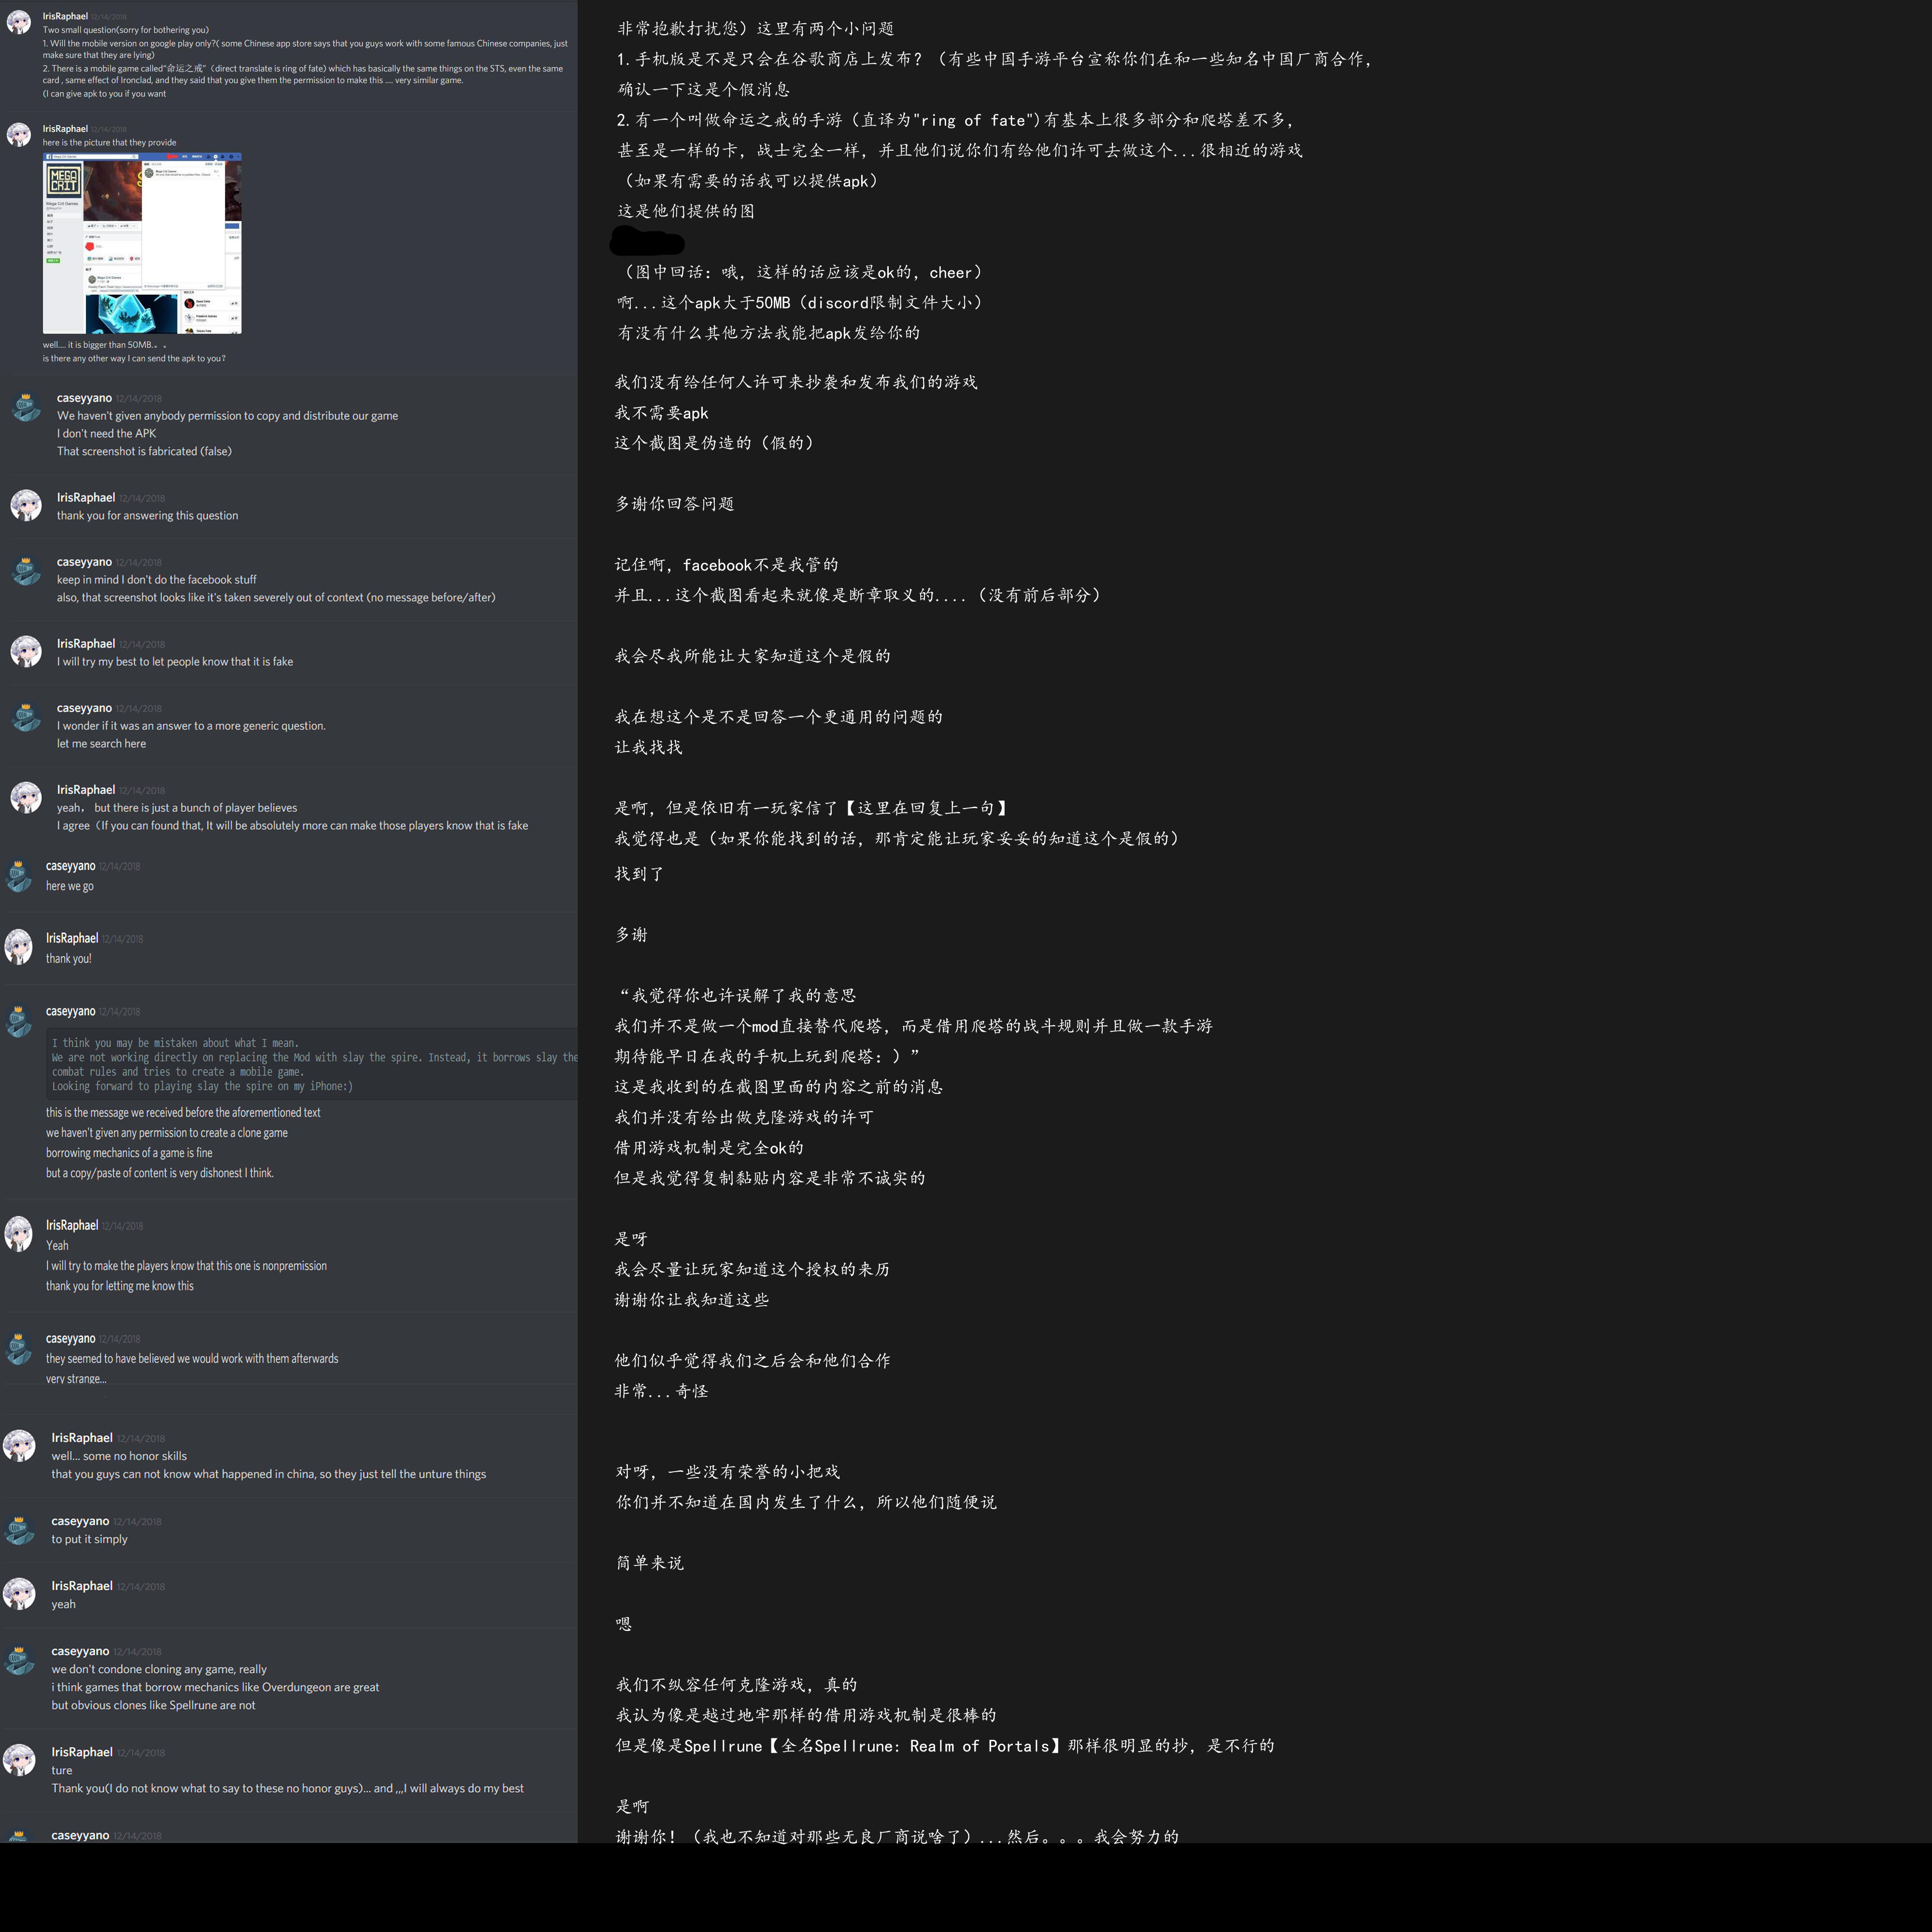Click IrisRaphael username above 'here is the picture'
Image resolution: width=1932 pixels, height=1932 pixels.
pos(65,129)
